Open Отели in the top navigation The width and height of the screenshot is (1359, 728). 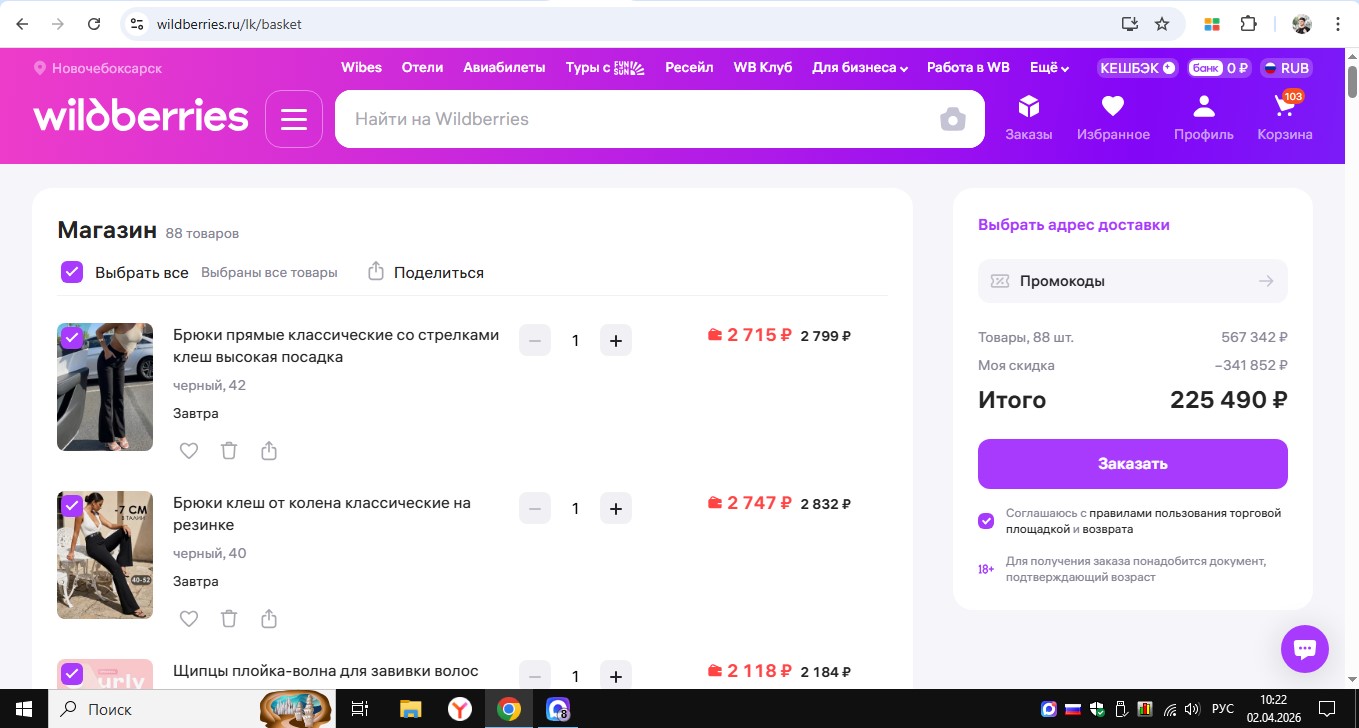pyautogui.click(x=422, y=68)
